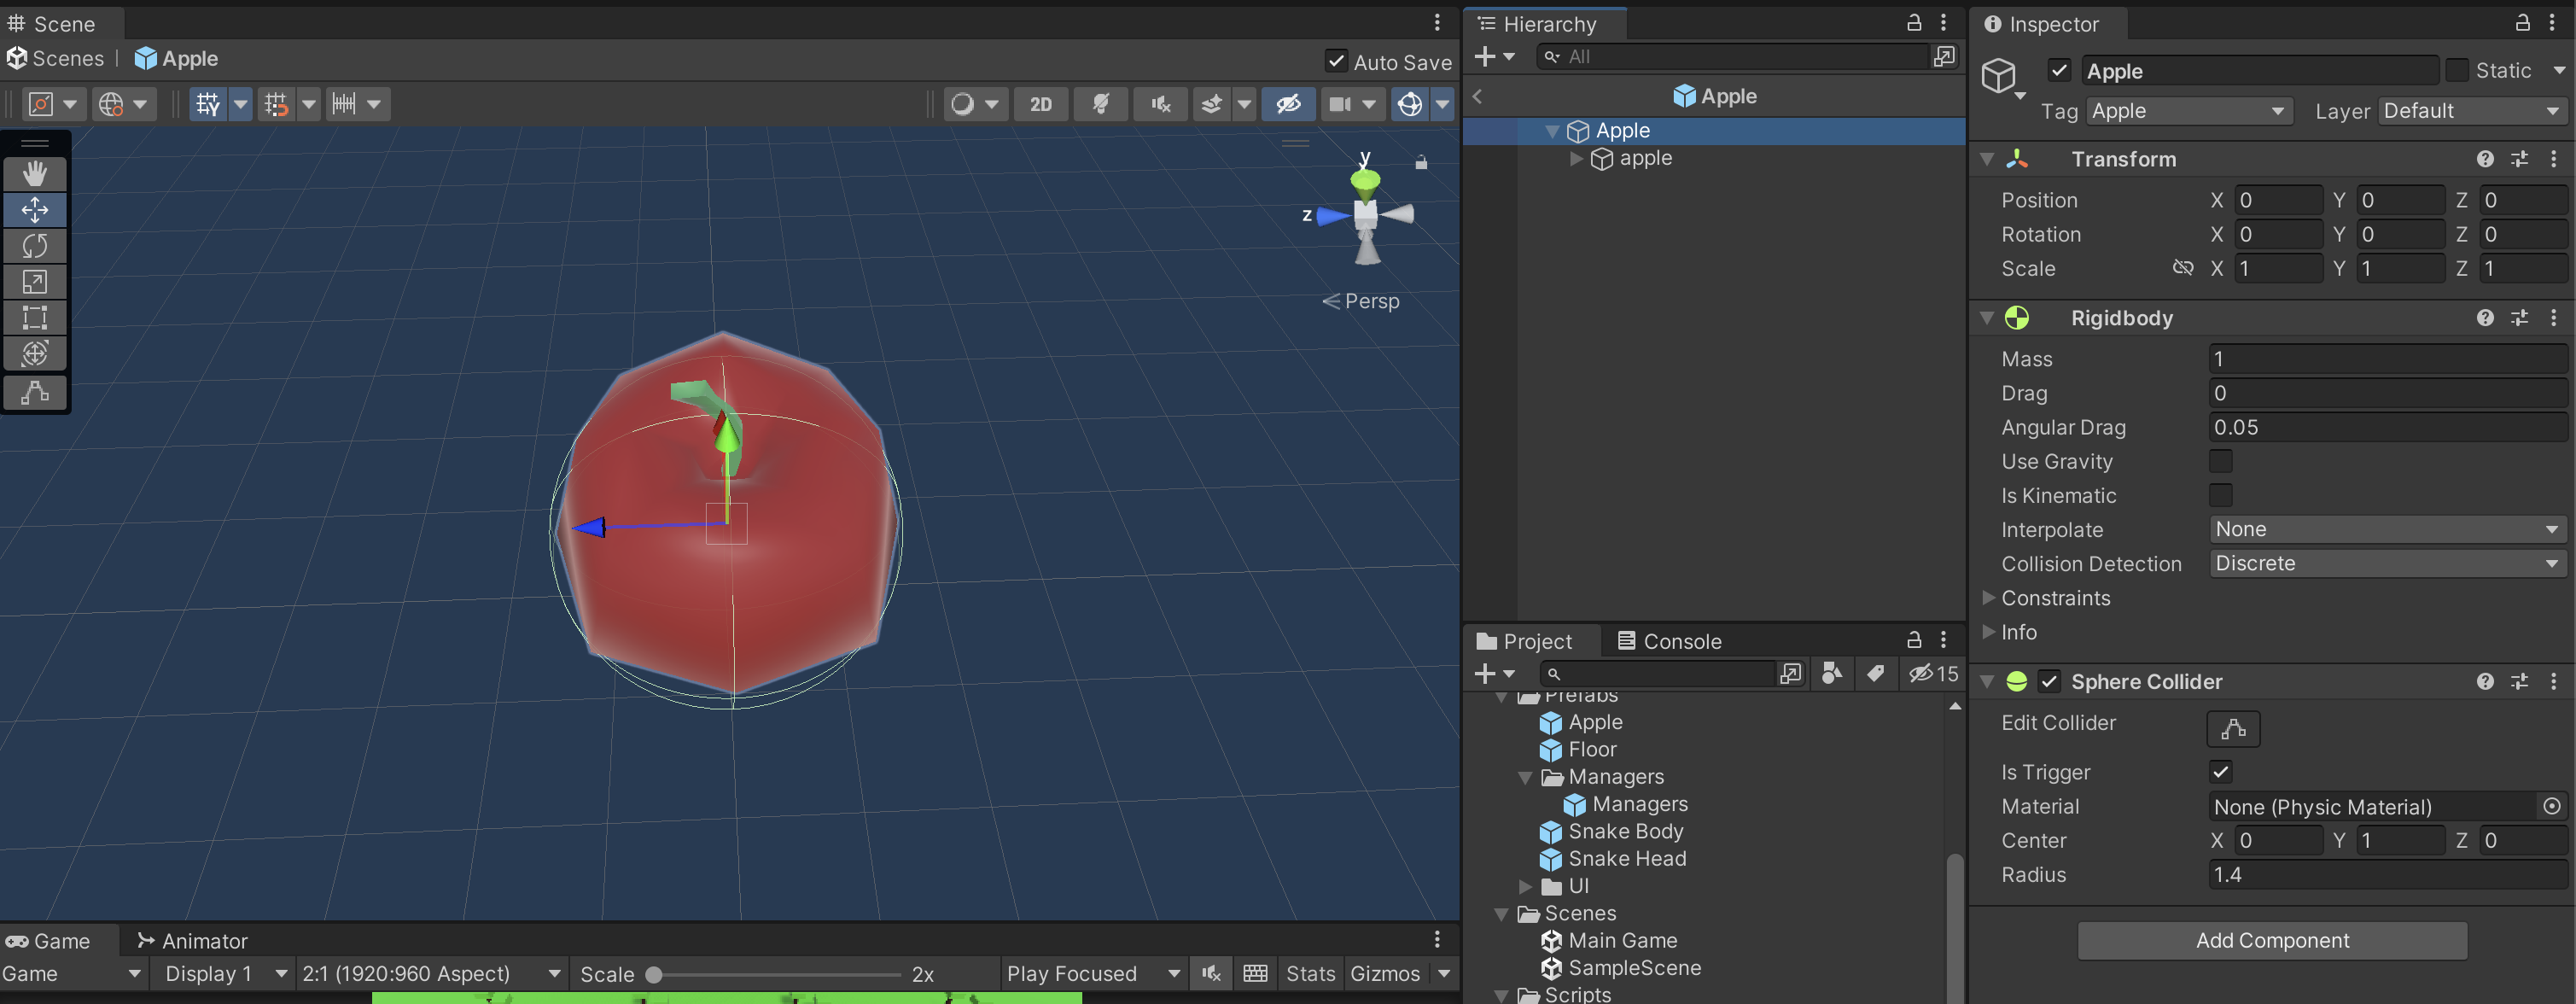The image size is (2576, 1004).
Task: Toggle scene lighting icon
Action: [1100, 104]
